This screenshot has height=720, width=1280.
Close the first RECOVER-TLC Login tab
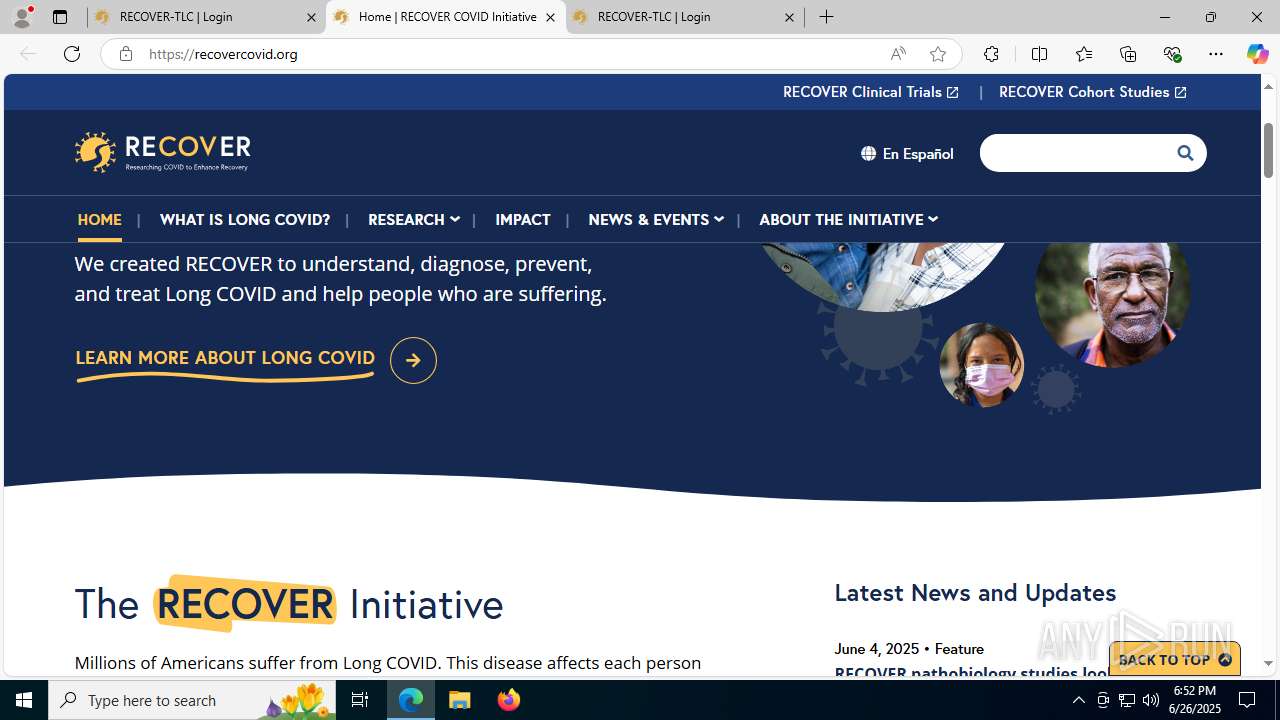click(311, 17)
